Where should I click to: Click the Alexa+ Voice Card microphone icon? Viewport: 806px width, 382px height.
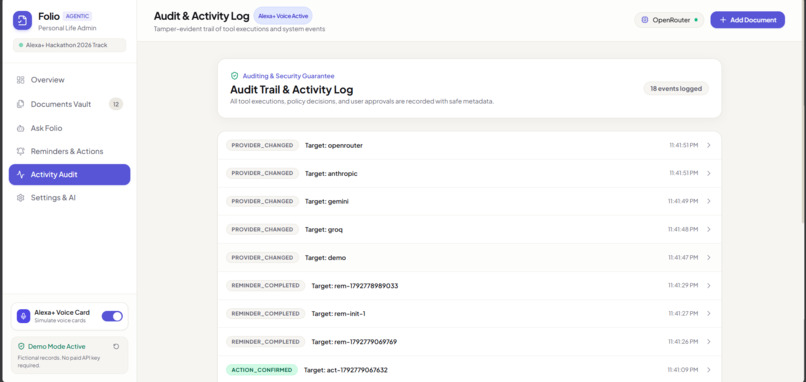coord(23,316)
